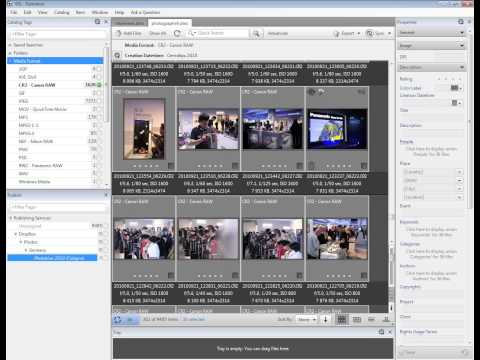Click the Sync toolbar icon
The image size is (480, 360).
click(369, 33)
